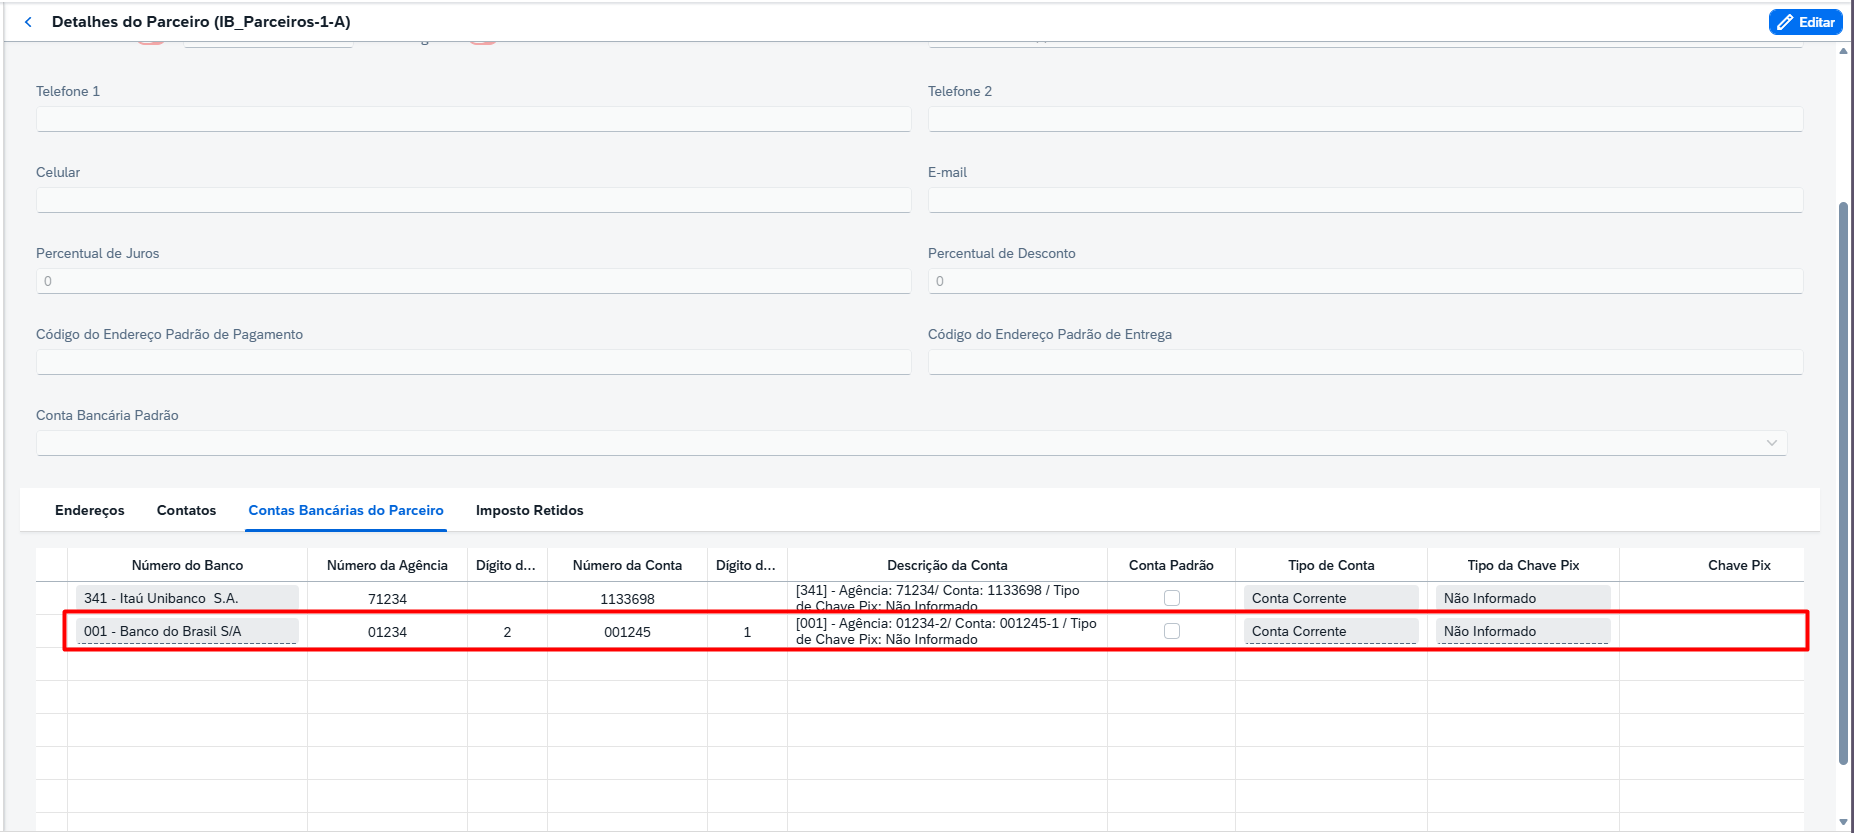1854x833 pixels.
Task: Select account number cell 1133698
Action: click(x=627, y=599)
